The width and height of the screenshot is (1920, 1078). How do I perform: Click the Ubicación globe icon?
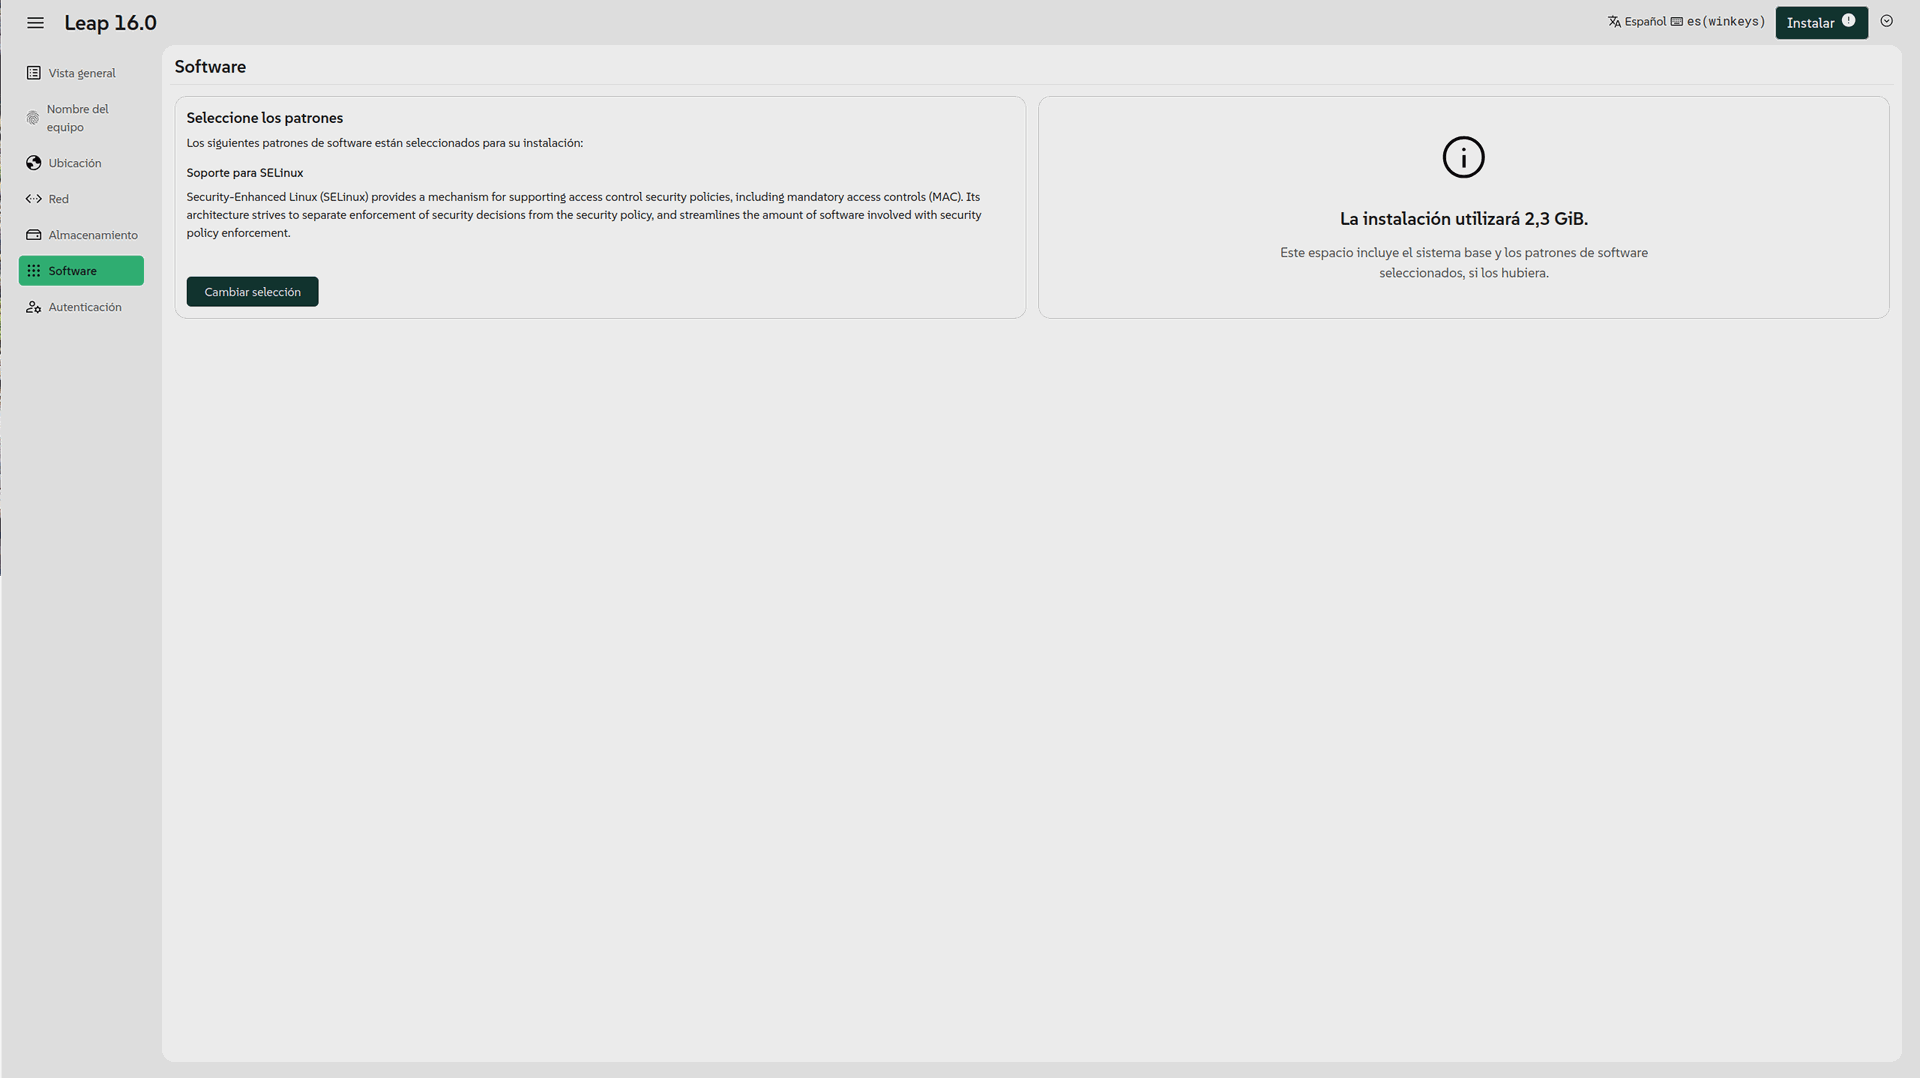(34, 163)
